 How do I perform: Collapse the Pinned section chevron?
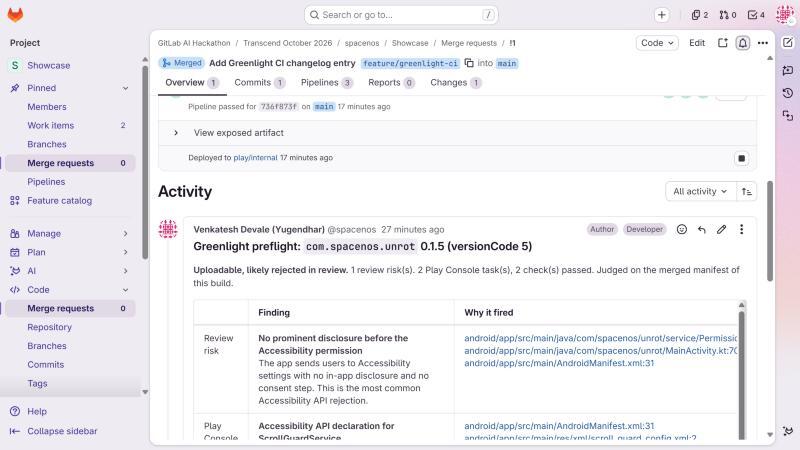point(126,88)
